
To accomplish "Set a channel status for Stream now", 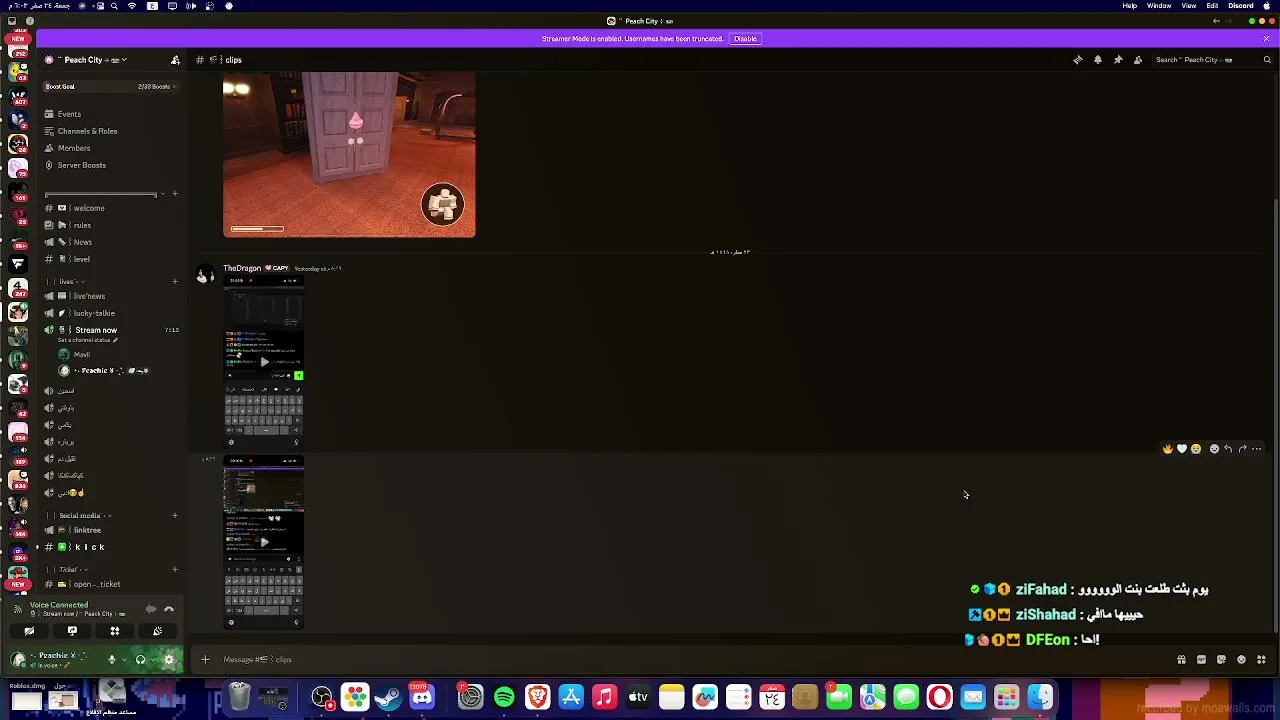I will pos(88,340).
